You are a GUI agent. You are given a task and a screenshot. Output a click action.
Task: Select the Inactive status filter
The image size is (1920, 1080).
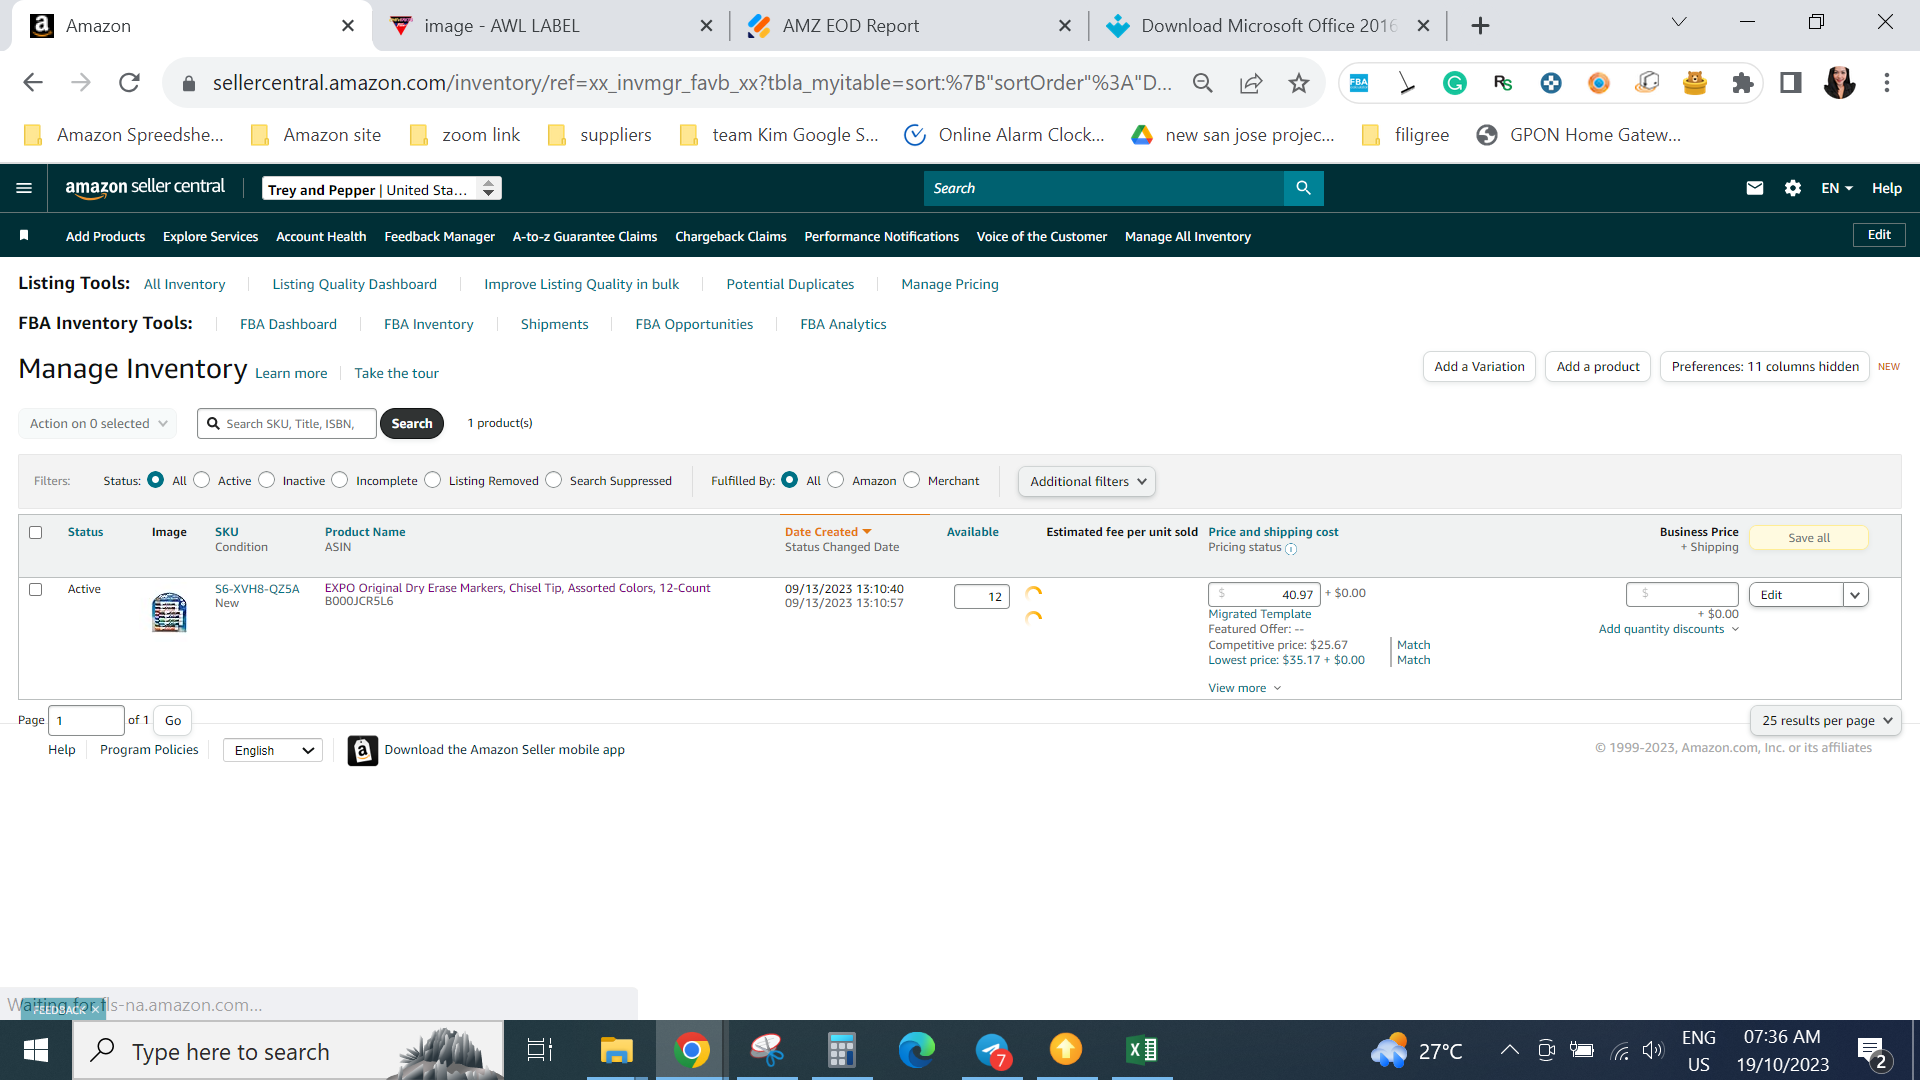(x=267, y=480)
